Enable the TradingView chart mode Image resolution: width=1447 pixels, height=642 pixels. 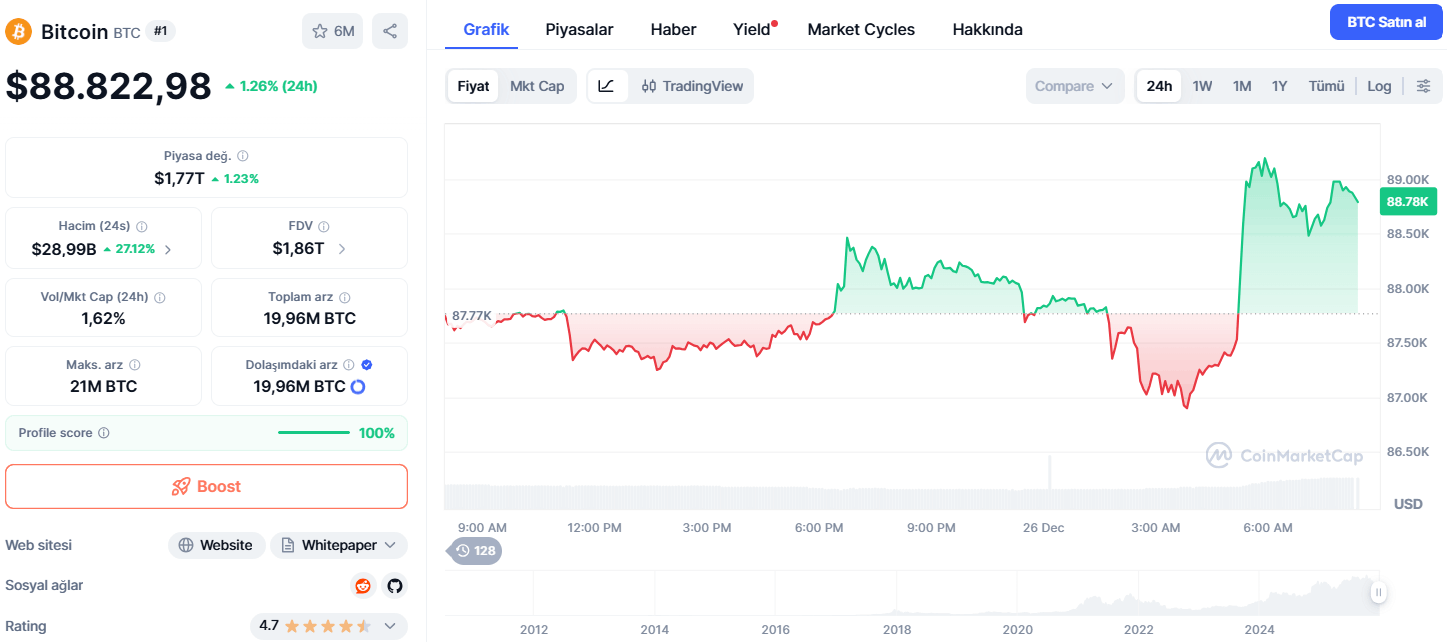691,86
